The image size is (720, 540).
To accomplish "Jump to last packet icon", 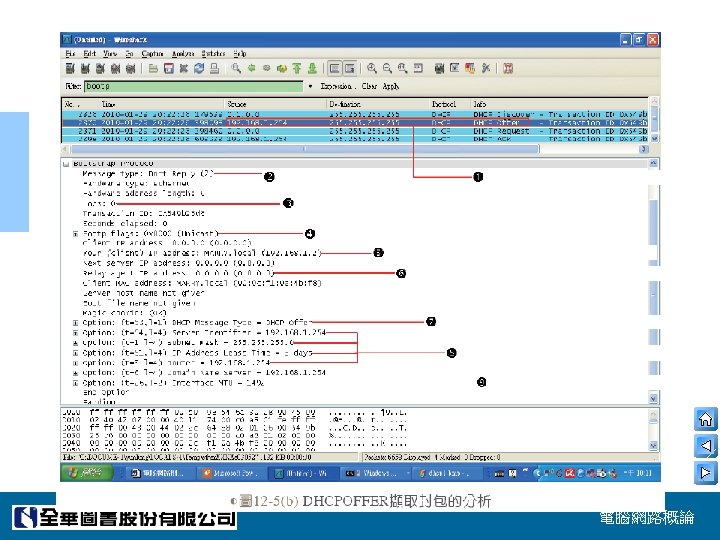I will click(x=312, y=68).
